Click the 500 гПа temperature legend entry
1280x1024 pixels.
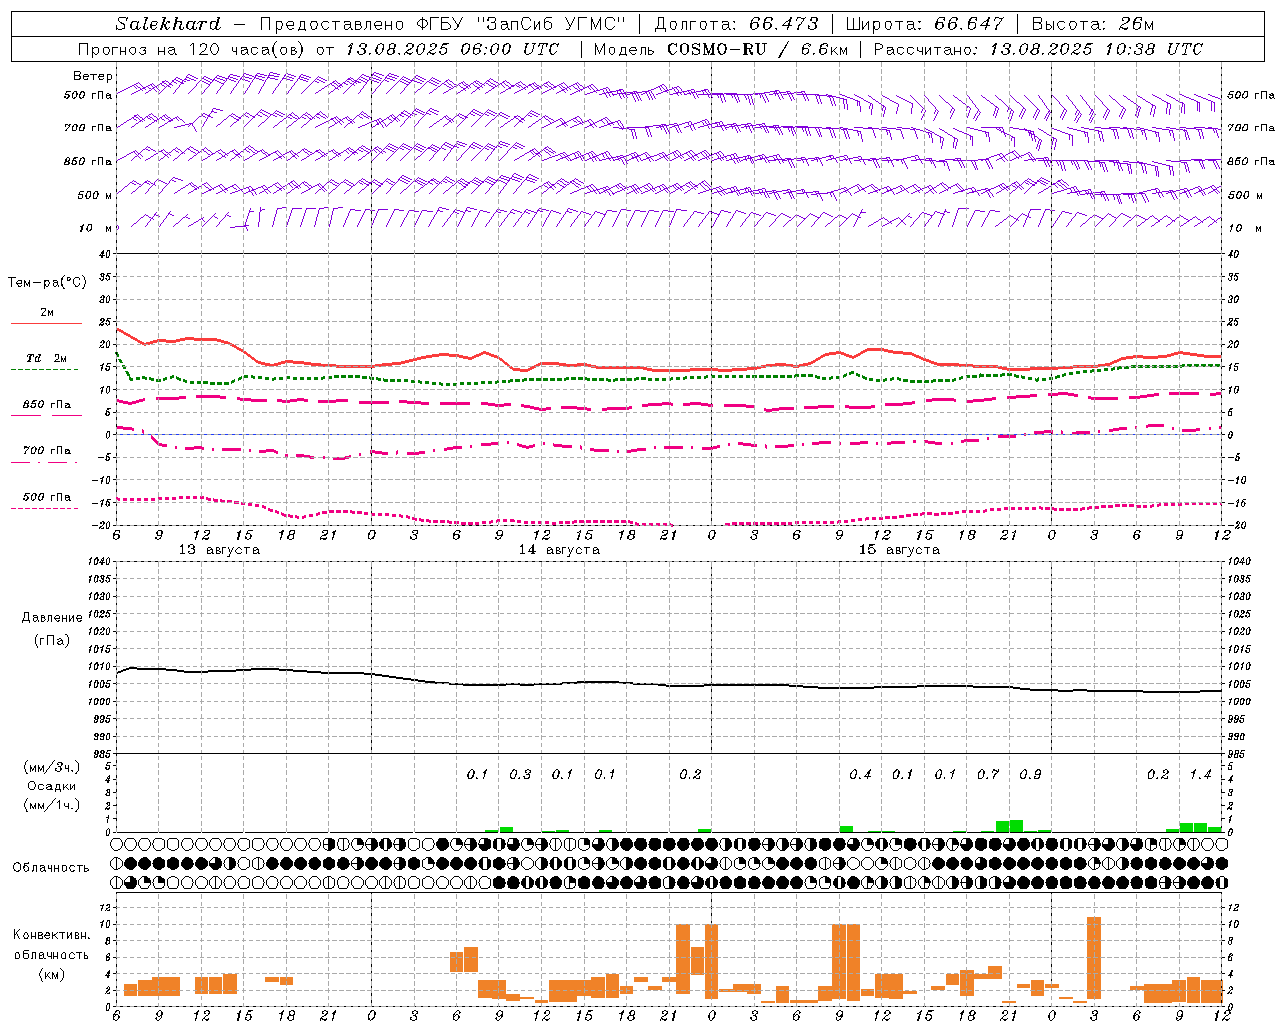(46, 497)
